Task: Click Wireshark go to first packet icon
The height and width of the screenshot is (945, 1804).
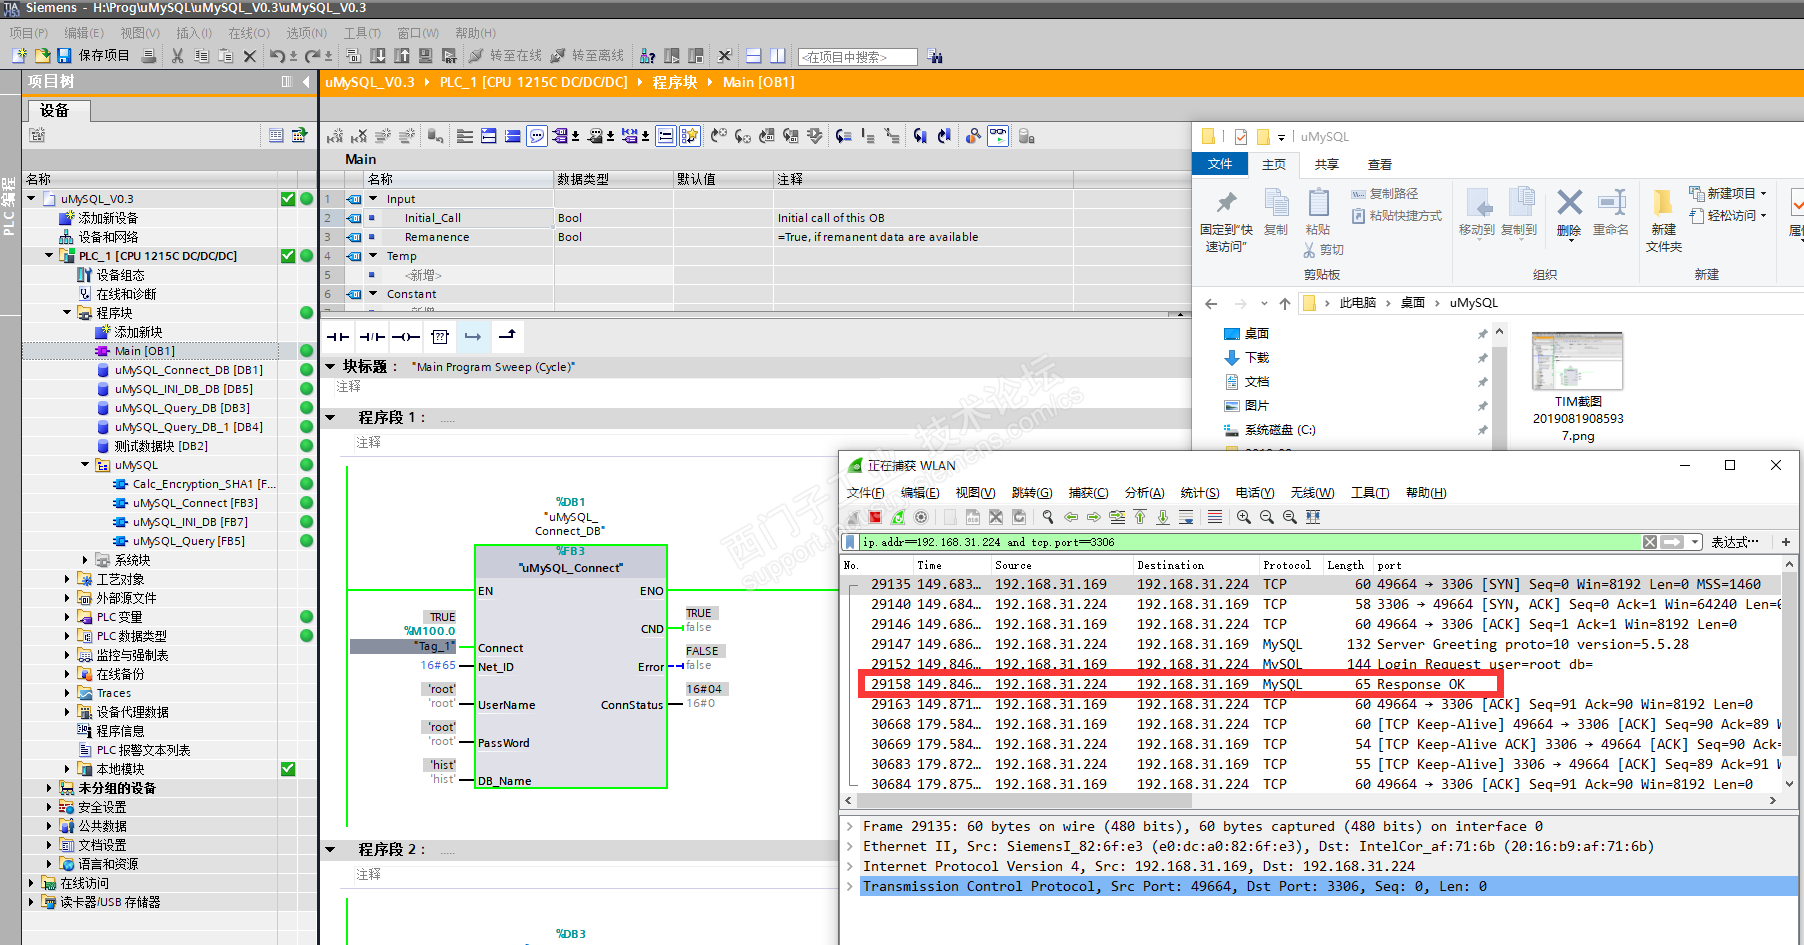Action: (1140, 517)
